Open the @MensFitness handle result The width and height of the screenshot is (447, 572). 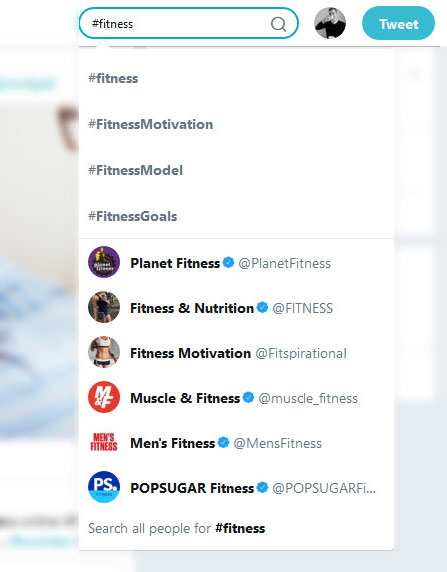[x=278, y=443]
